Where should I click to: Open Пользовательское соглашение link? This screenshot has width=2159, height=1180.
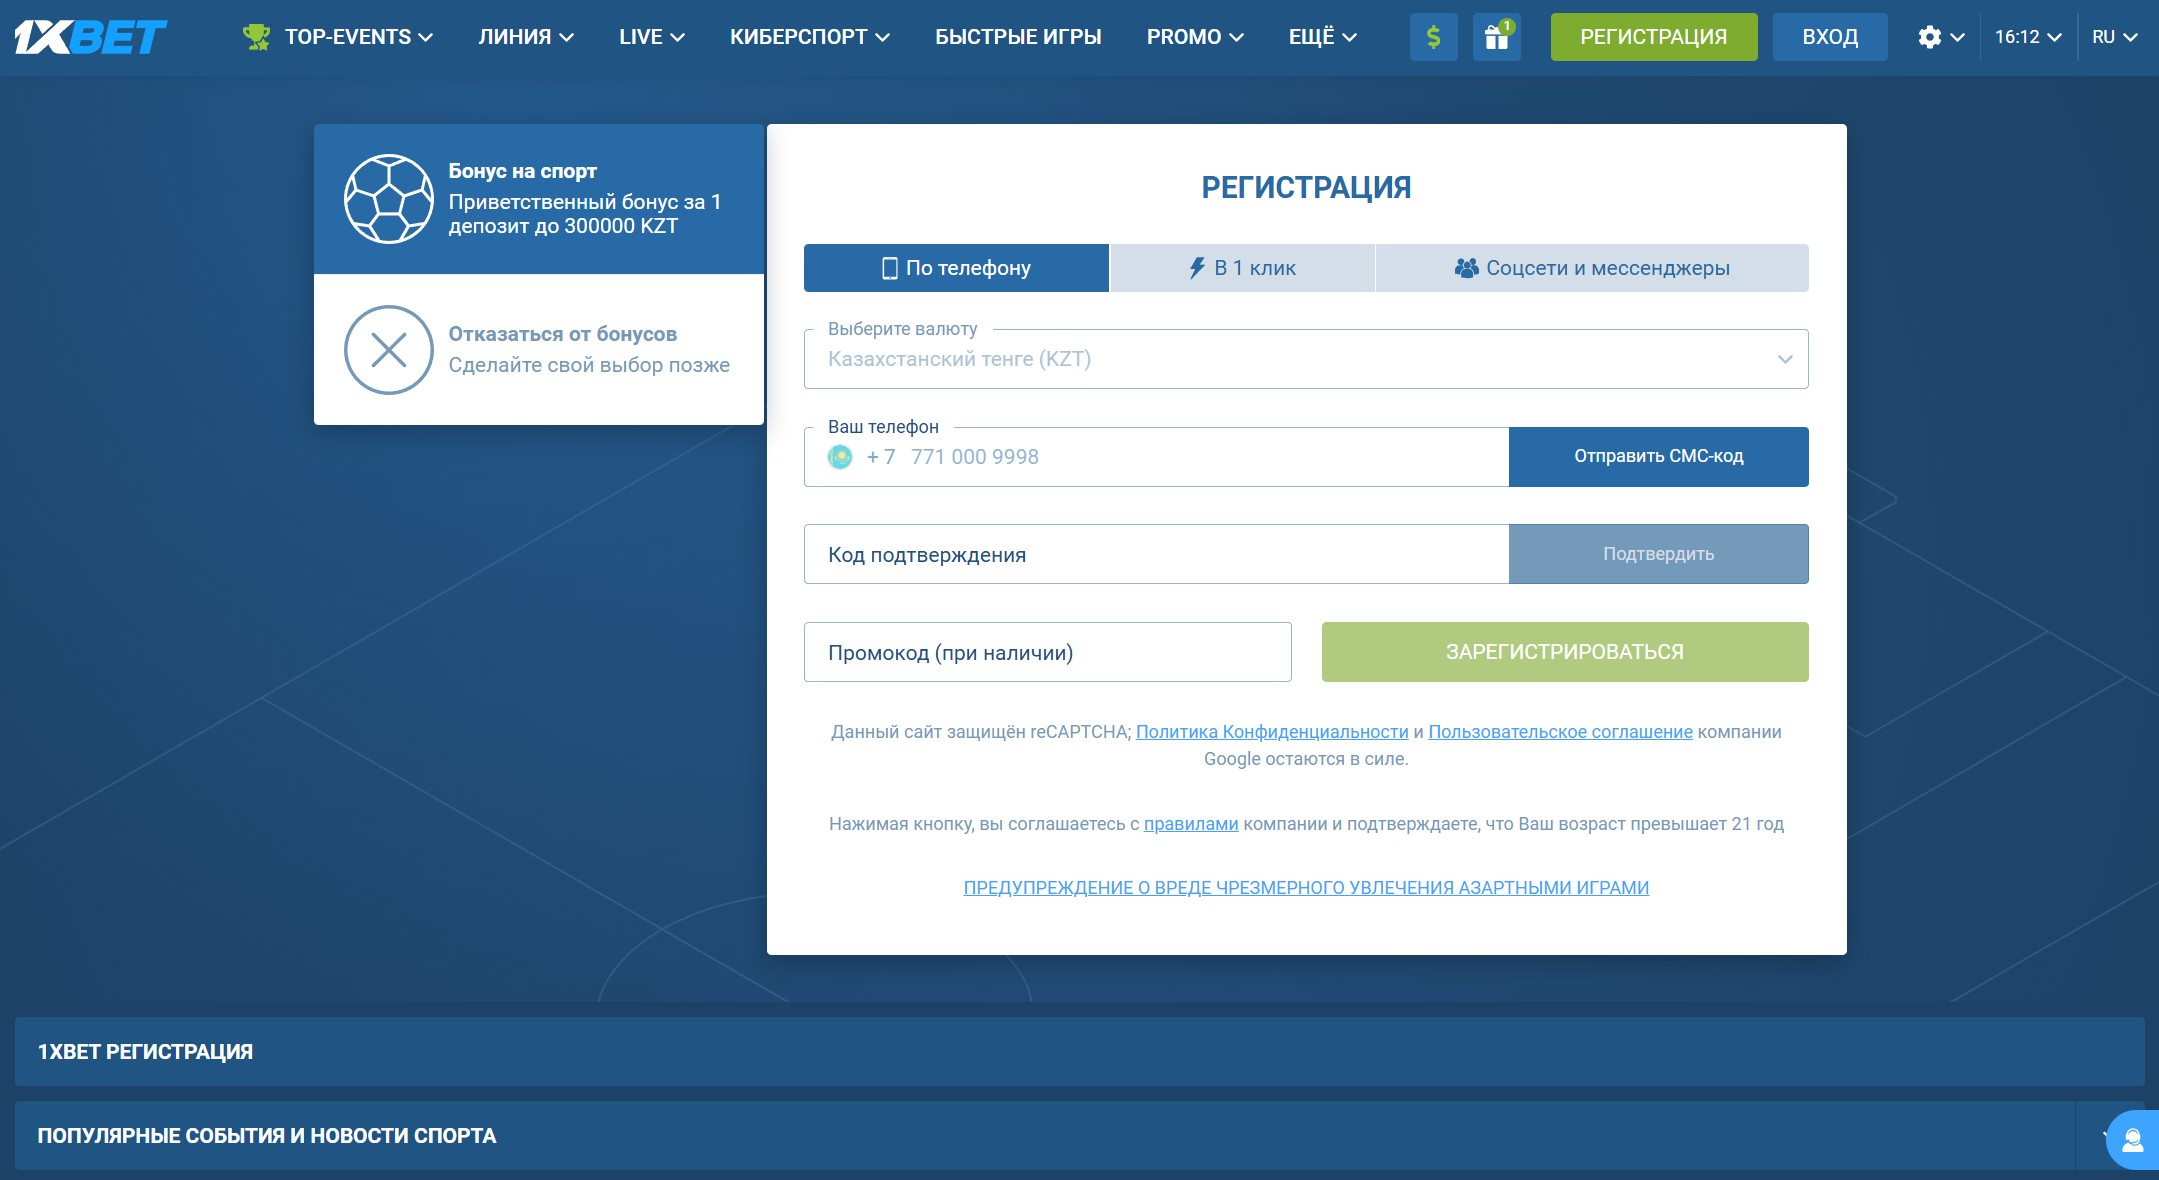[1560, 732]
